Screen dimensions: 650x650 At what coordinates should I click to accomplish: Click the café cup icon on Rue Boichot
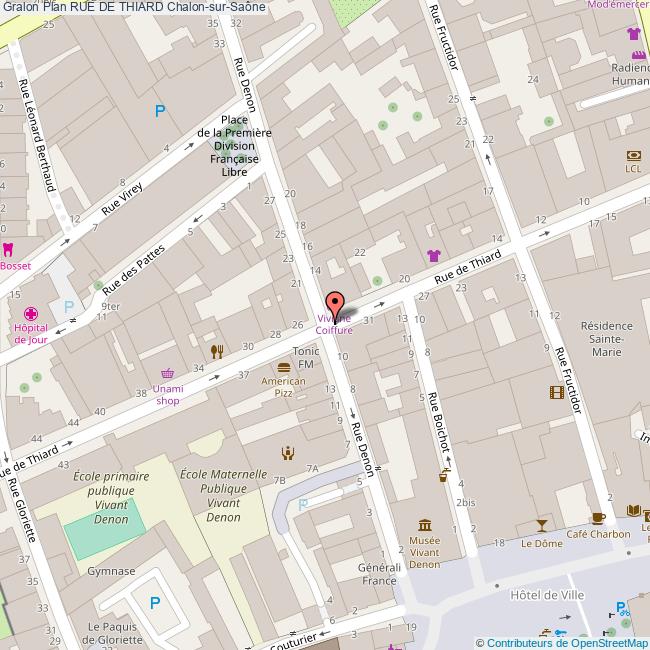click(444, 477)
